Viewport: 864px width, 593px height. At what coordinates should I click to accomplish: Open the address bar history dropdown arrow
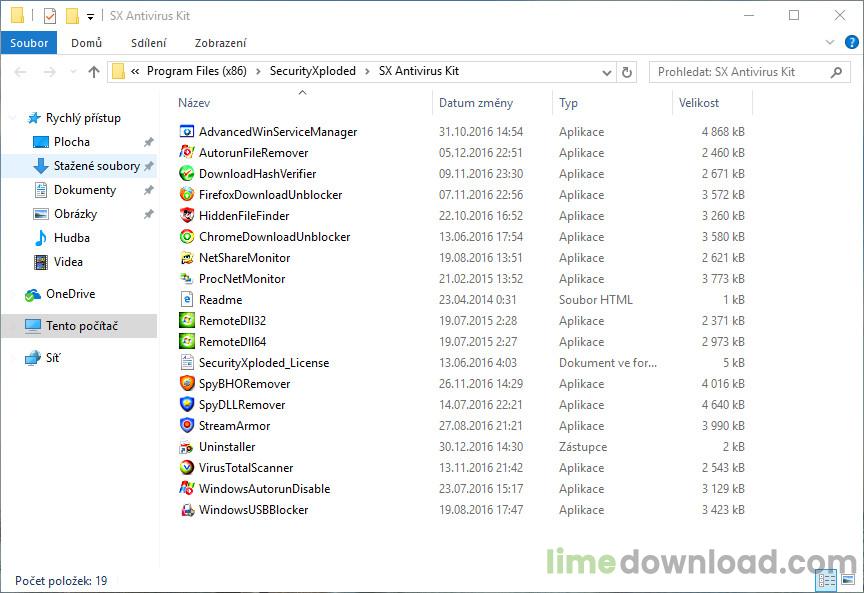tap(606, 72)
